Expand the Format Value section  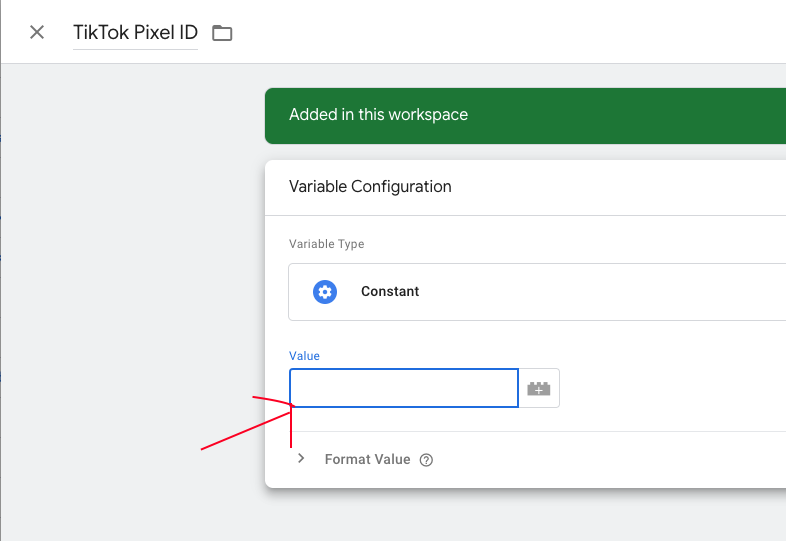coord(301,458)
